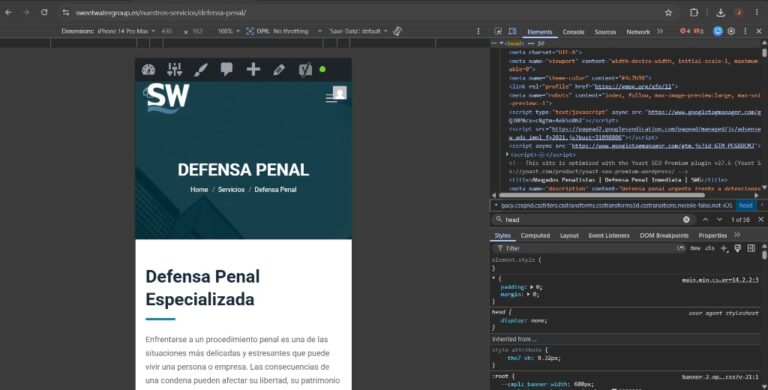
Task: Click the site info icon in address bar
Action: point(66,13)
